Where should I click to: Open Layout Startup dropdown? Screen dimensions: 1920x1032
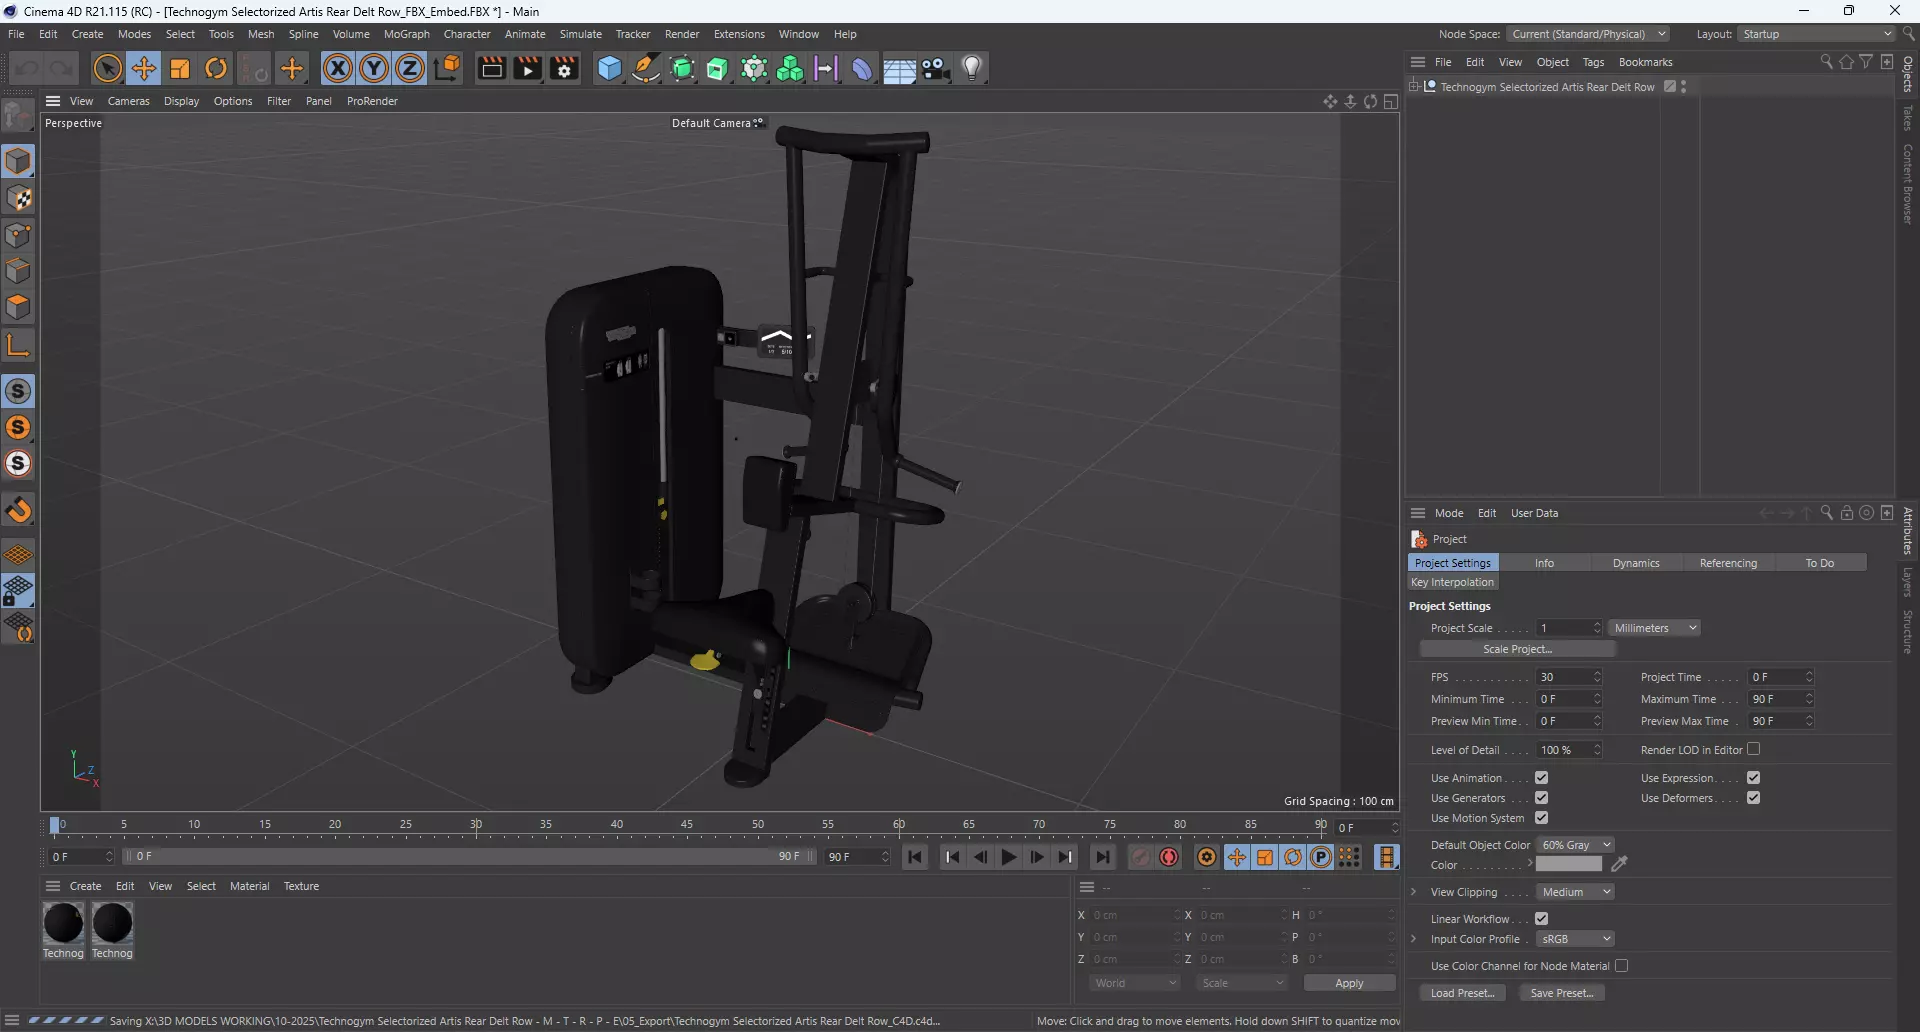[x=1816, y=34]
